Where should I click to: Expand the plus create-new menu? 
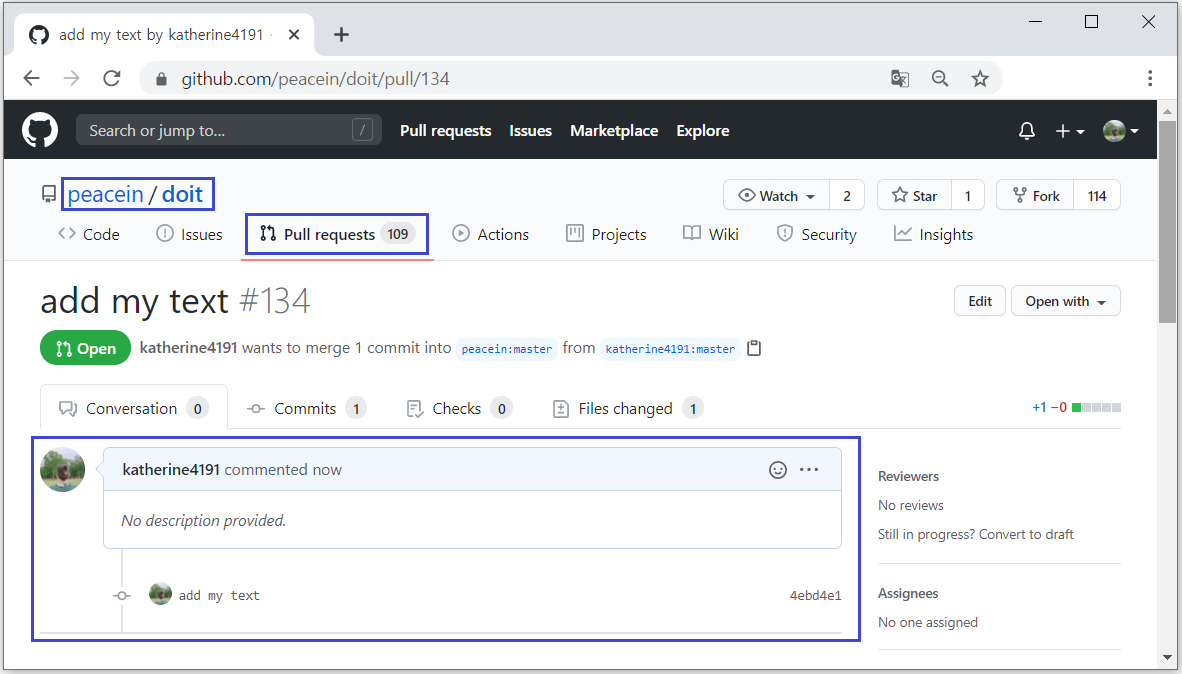click(x=1070, y=131)
